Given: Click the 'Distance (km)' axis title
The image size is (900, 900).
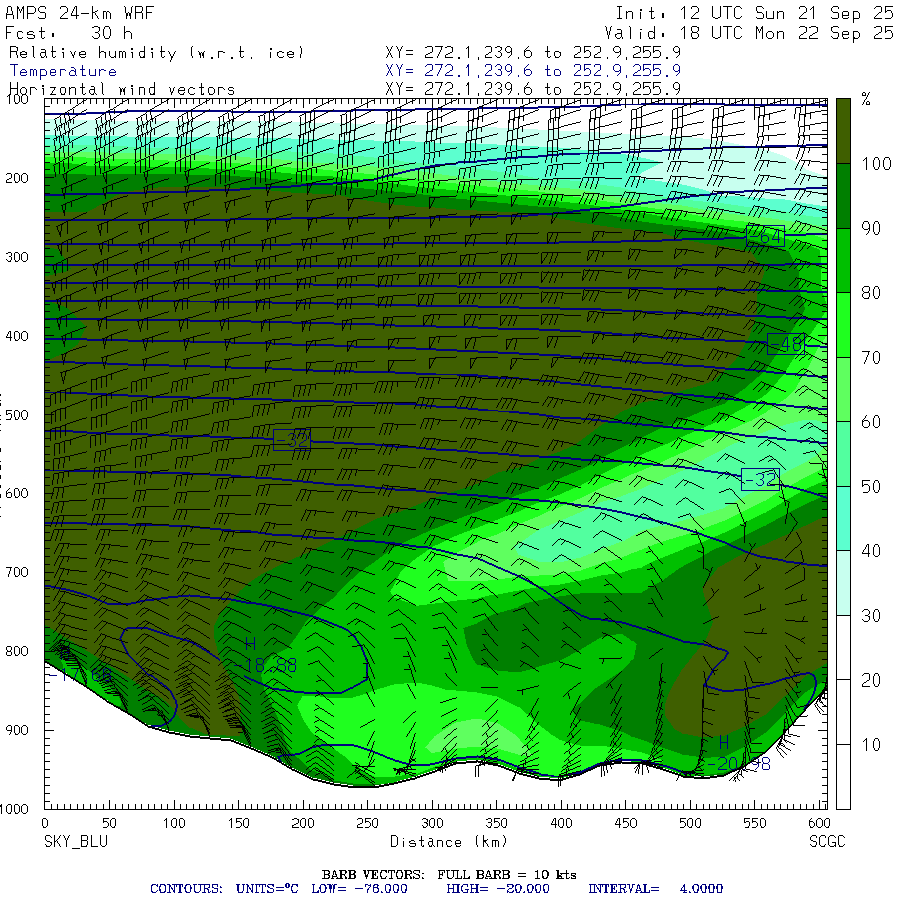Looking at the screenshot, I should (x=449, y=842).
